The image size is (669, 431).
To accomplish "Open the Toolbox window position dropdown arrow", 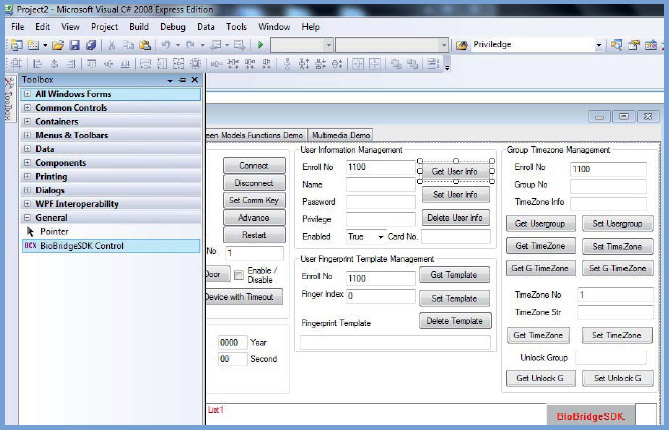I will 170,80.
